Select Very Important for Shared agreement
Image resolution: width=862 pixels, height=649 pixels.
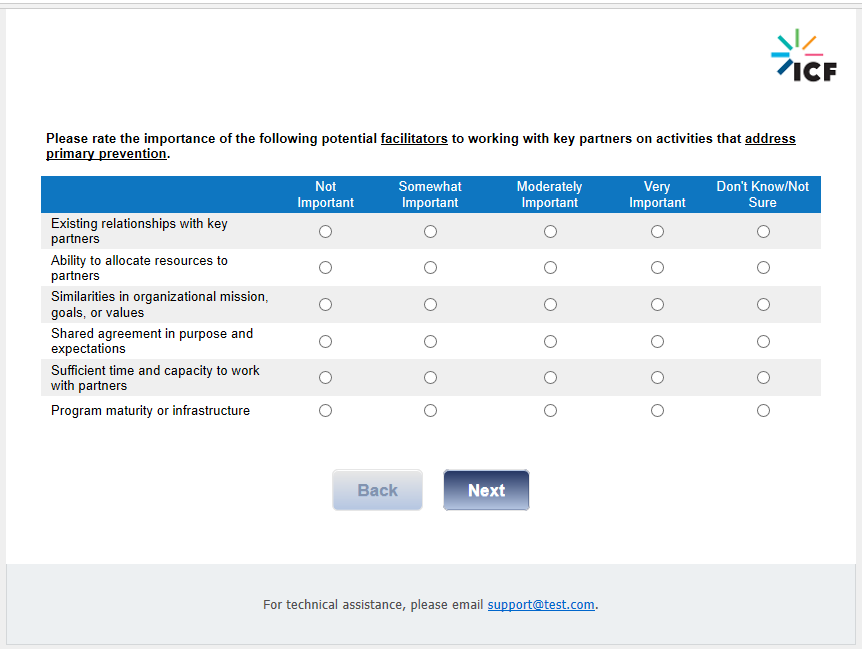pyautogui.click(x=657, y=341)
